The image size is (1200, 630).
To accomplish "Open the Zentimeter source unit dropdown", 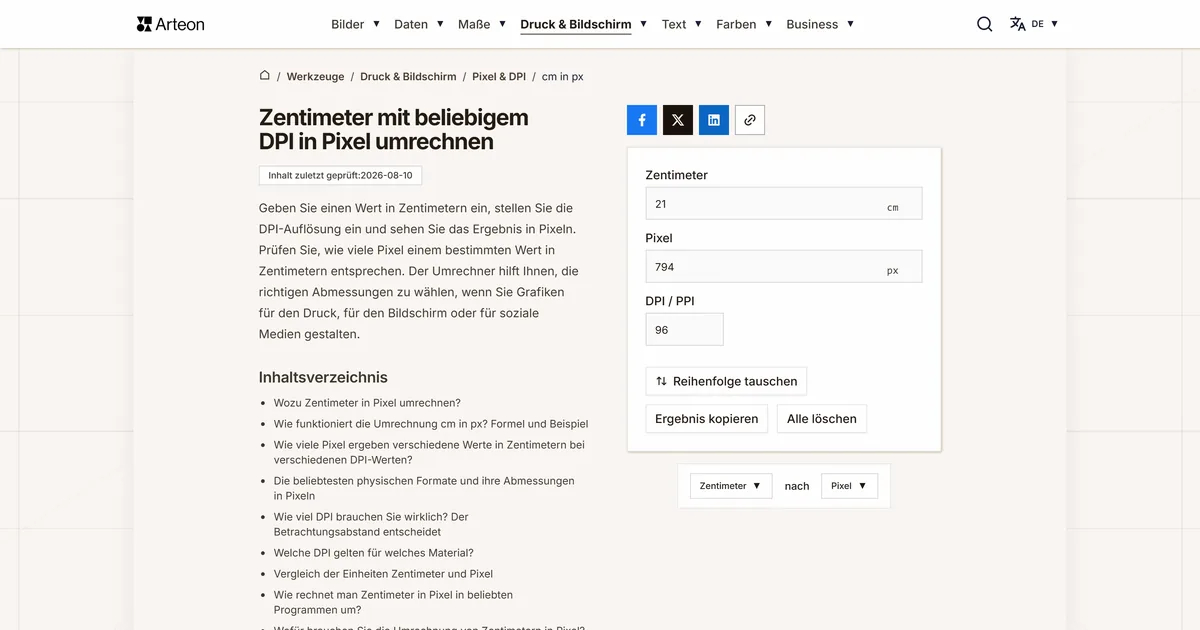I will point(730,486).
